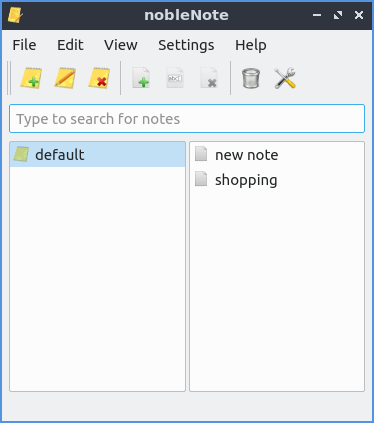Click the nobleNote app icon in title bar
The width and height of the screenshot is (374, 423).
tap(15, 15)
